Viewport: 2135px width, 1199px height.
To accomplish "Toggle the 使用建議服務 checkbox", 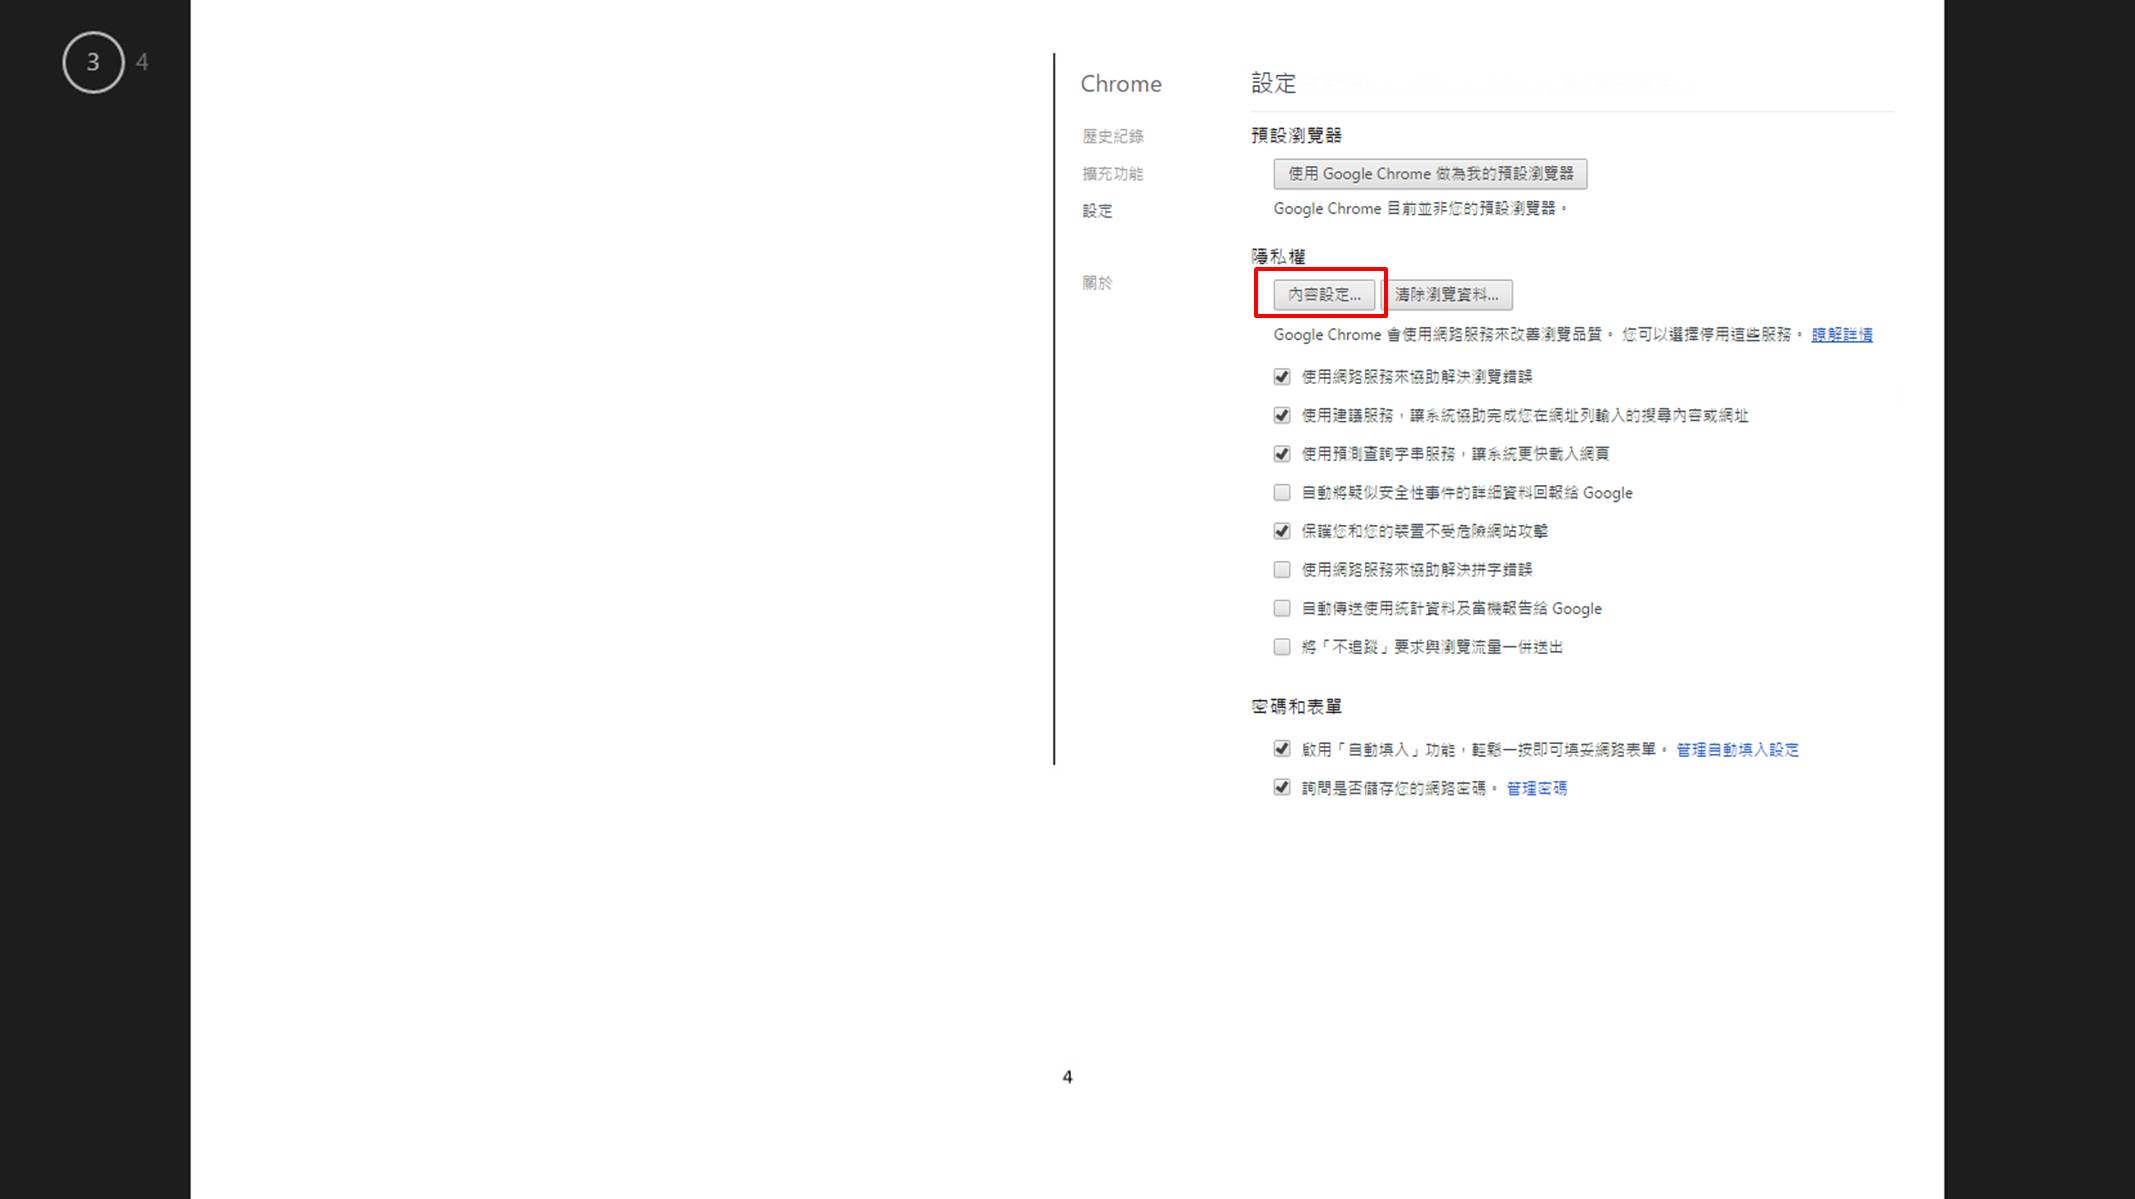I will click(x=1282, y=416).
